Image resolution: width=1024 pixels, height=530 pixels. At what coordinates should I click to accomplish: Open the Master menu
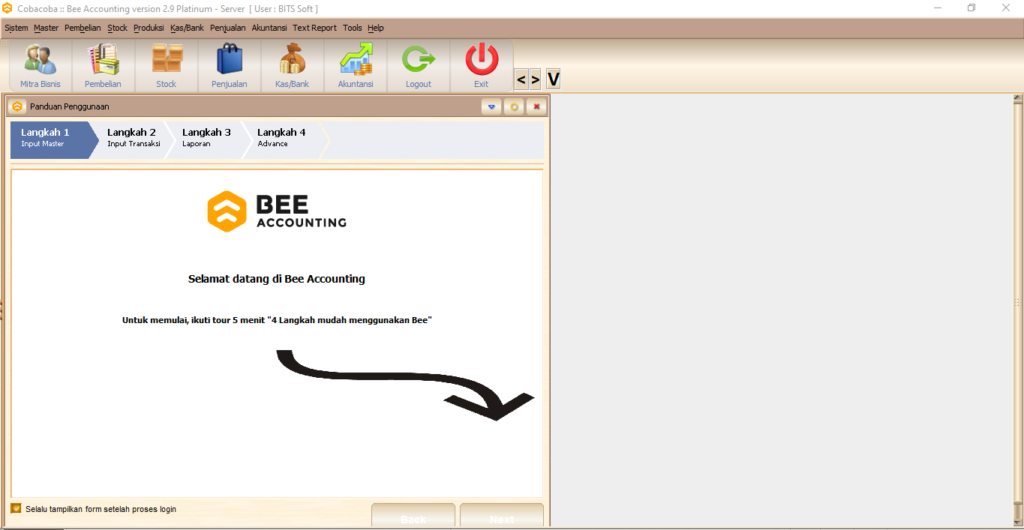46,28
